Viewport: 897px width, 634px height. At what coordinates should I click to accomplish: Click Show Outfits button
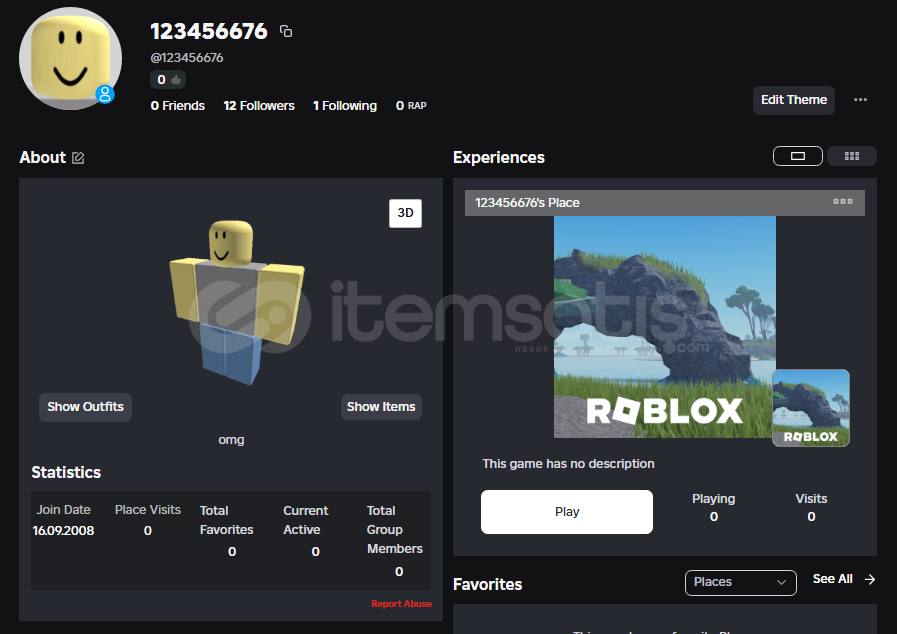tap(85, 407)
